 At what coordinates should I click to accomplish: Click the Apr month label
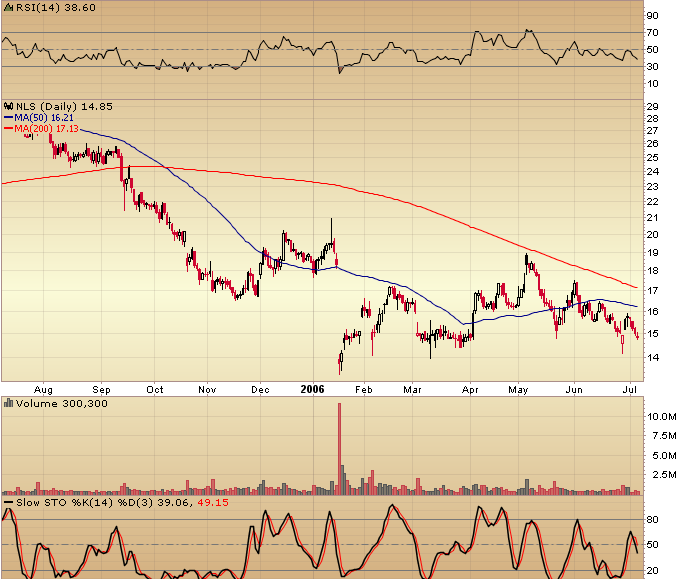tap(471, 389)
